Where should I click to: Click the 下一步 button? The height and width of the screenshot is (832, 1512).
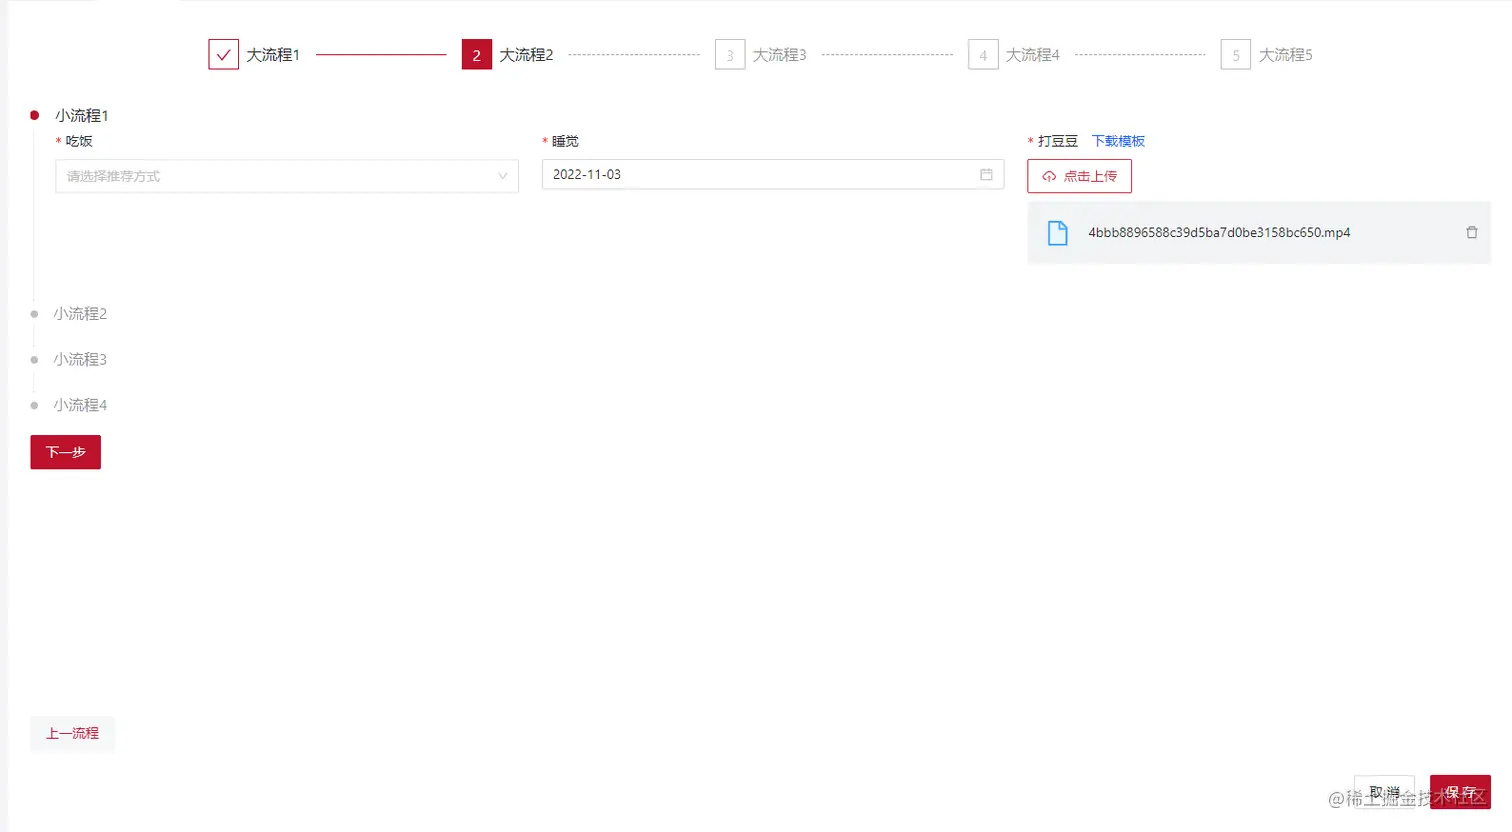[x=66, y=452]
